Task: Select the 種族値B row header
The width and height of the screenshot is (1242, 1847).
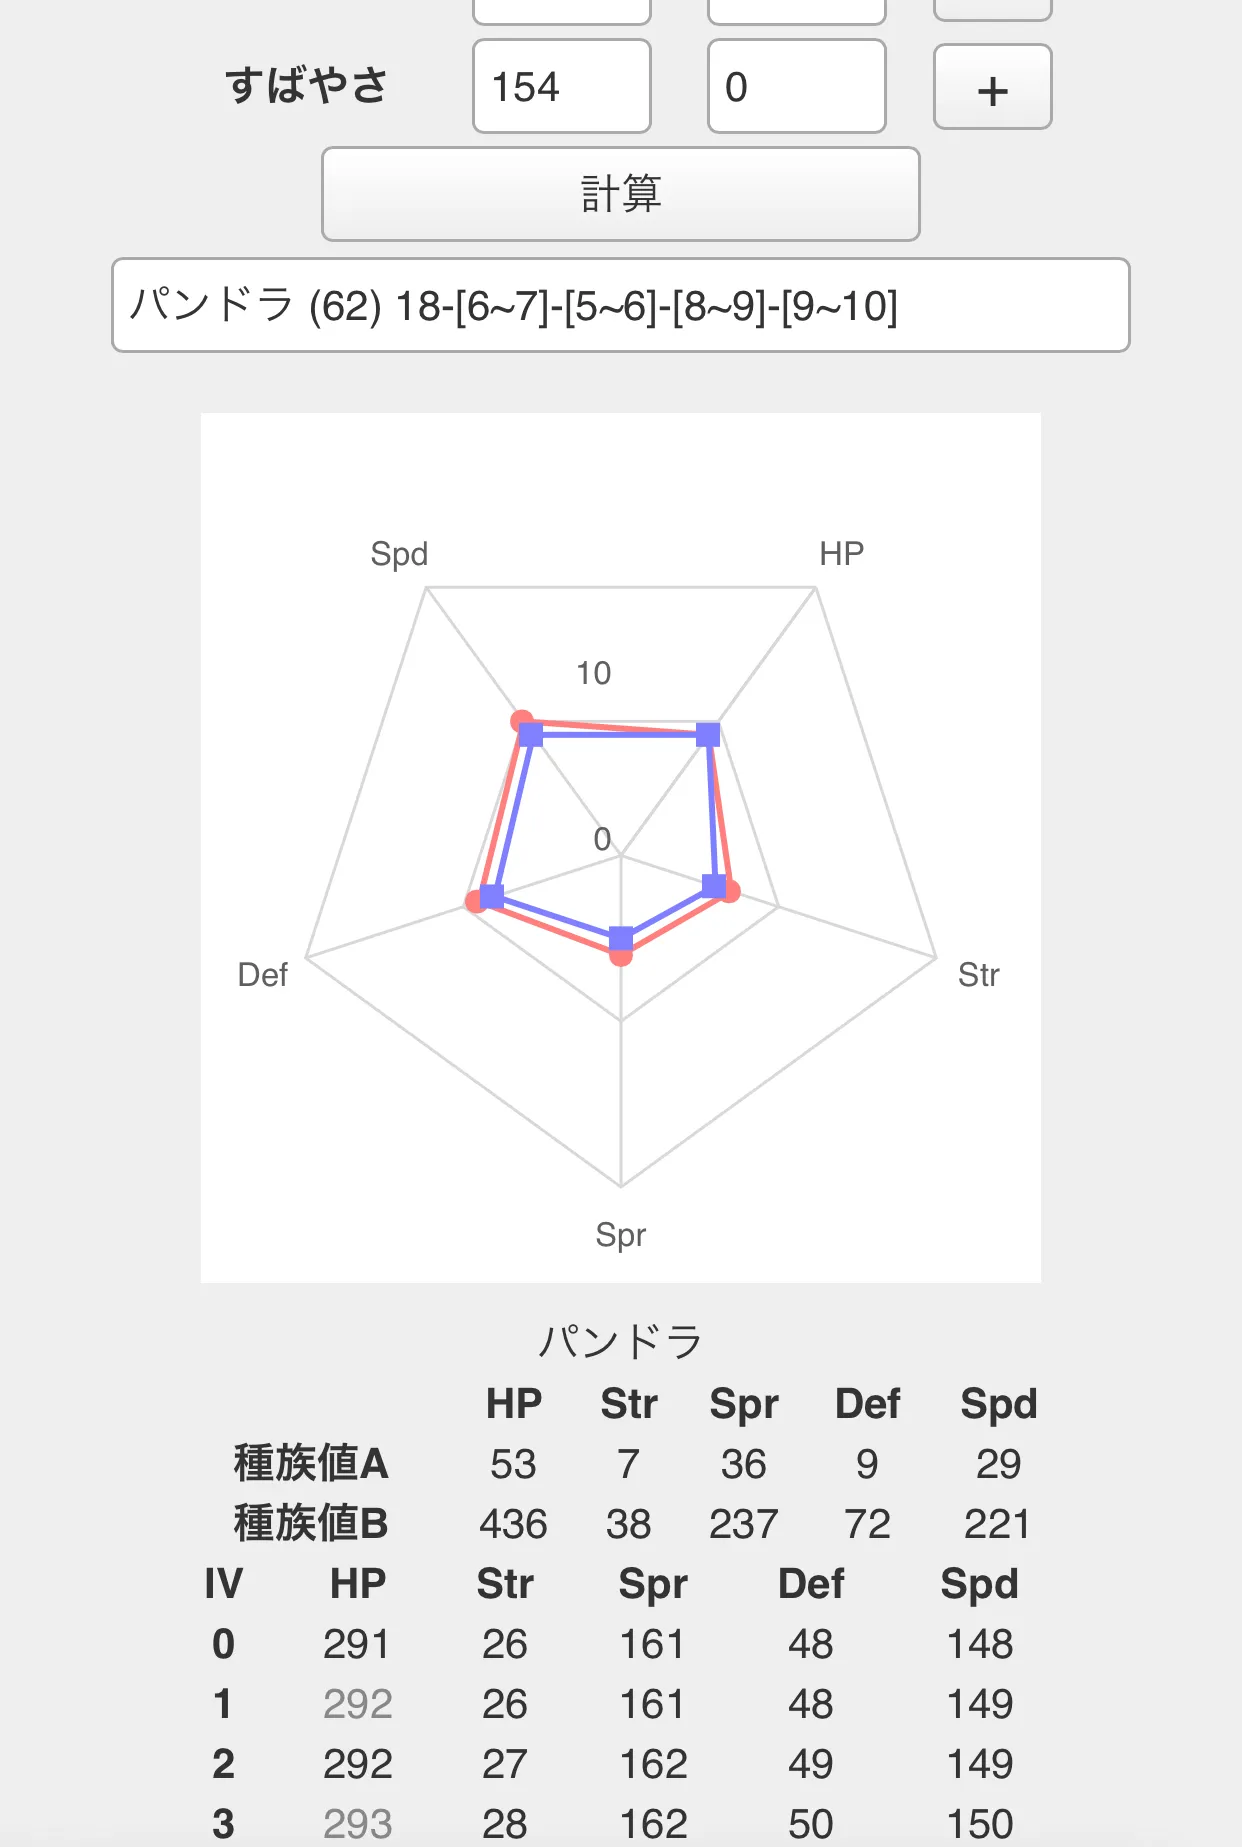Action: (311, 1523)
